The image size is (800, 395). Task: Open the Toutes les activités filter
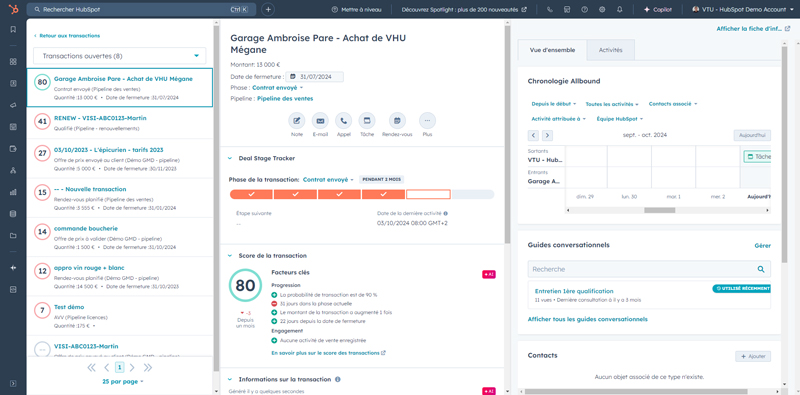tap(612, 104)
